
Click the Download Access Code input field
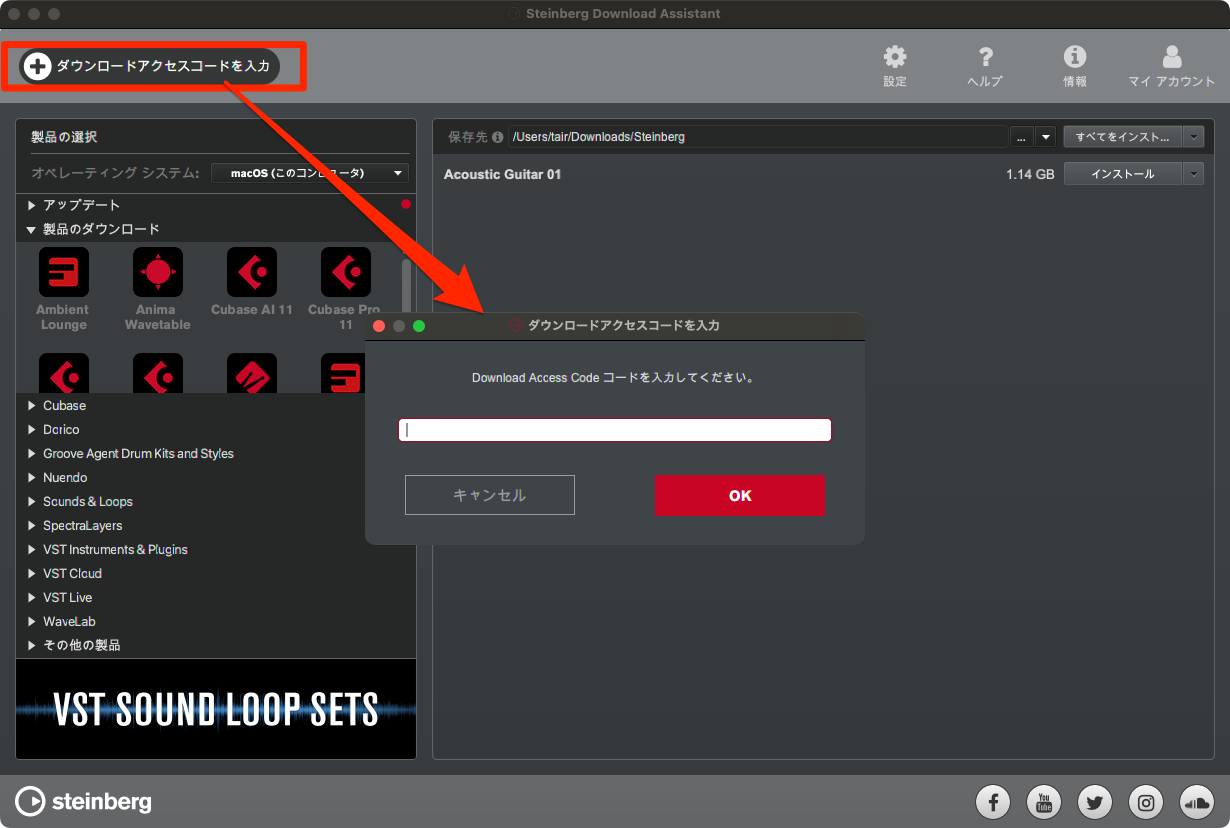point(615,430)
